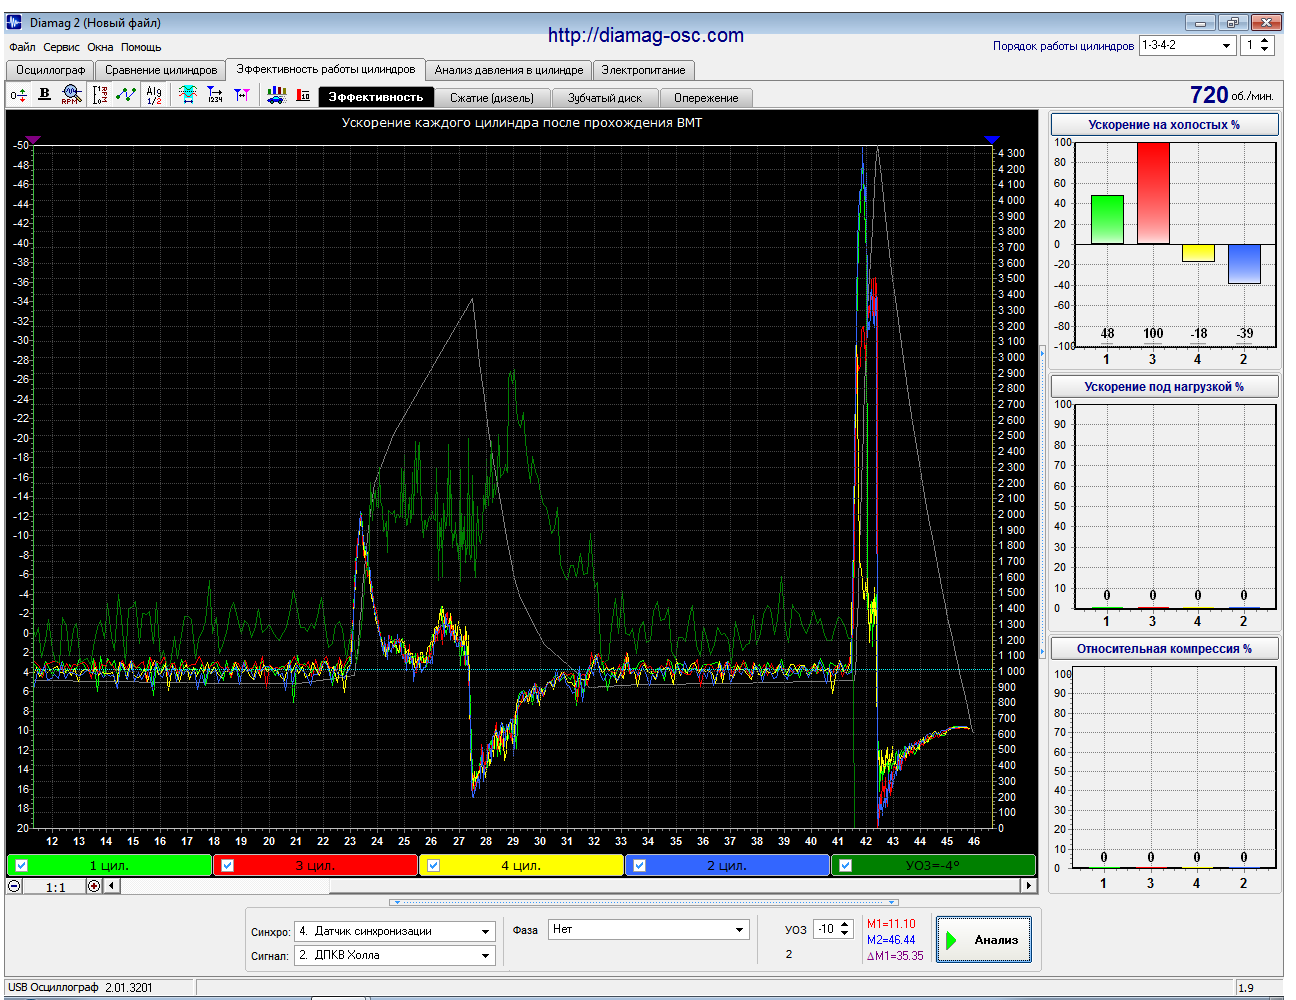
Task: Click the RPM magnifier icon
Action: [70, 95]
